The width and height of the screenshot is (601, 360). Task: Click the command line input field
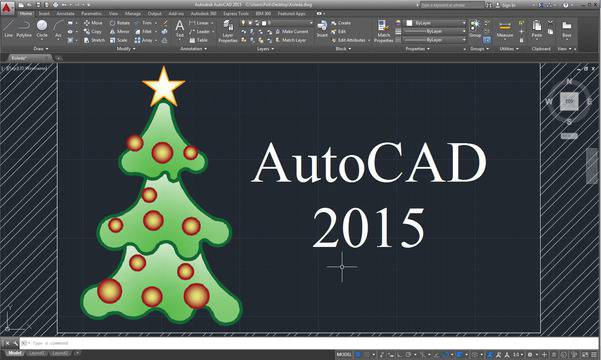[x=309, y=343]
